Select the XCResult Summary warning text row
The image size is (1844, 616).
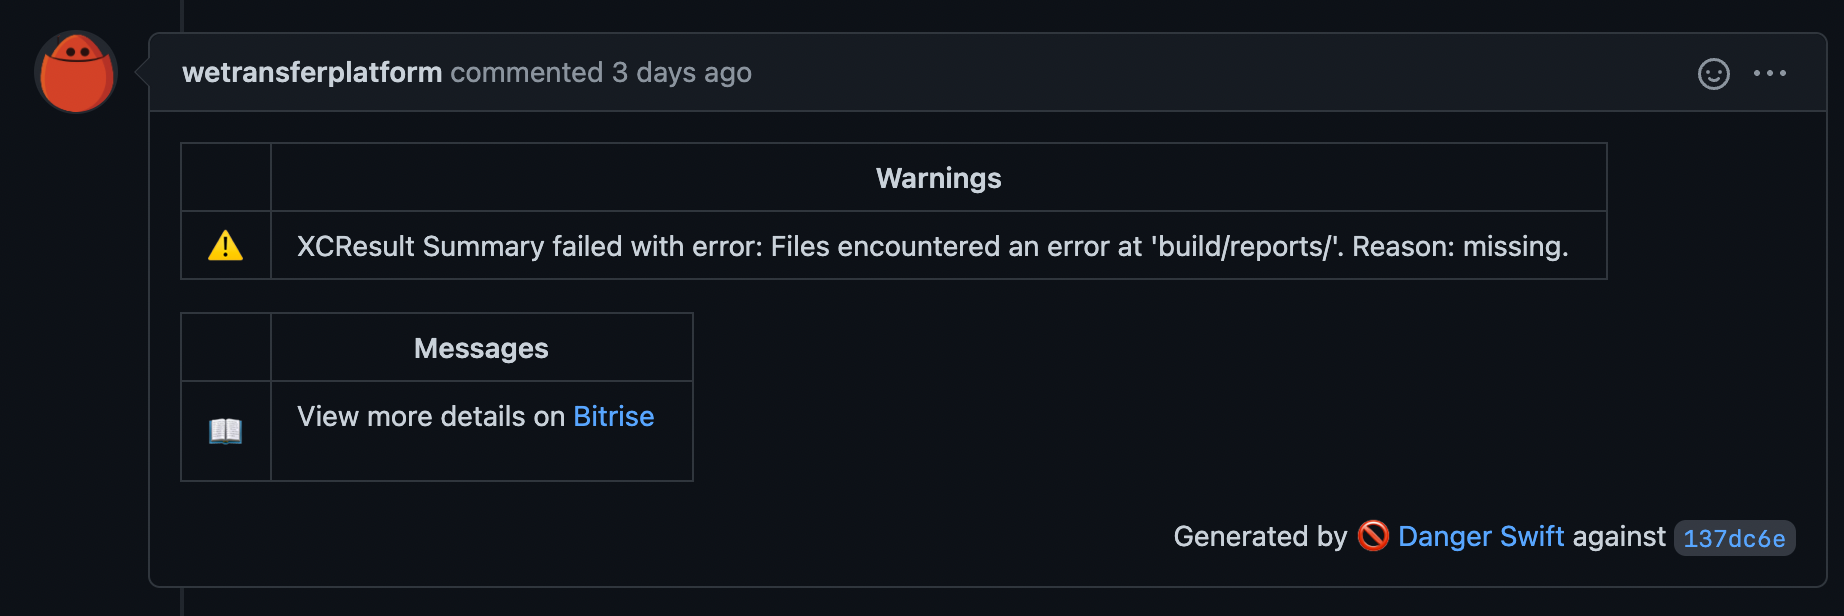pyautogui.click(x=934, y=245)
